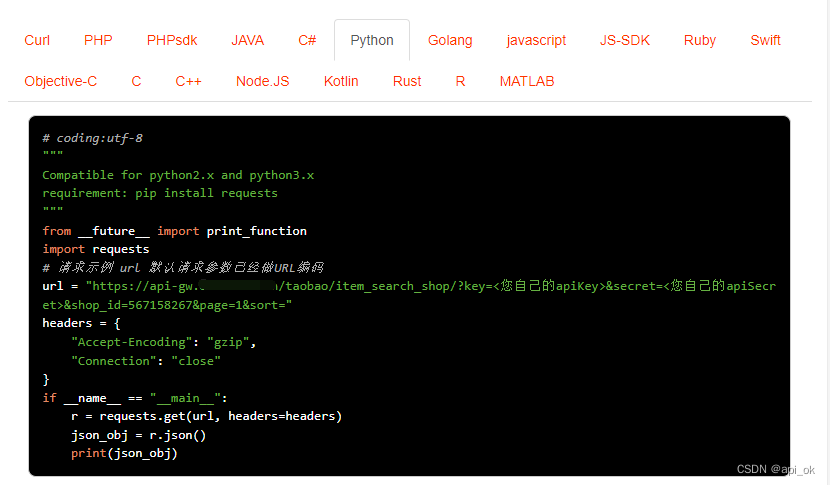Viewport: 830px width, 485px height.
Task: Open the C++ code tab
Action: pos(188,81)
